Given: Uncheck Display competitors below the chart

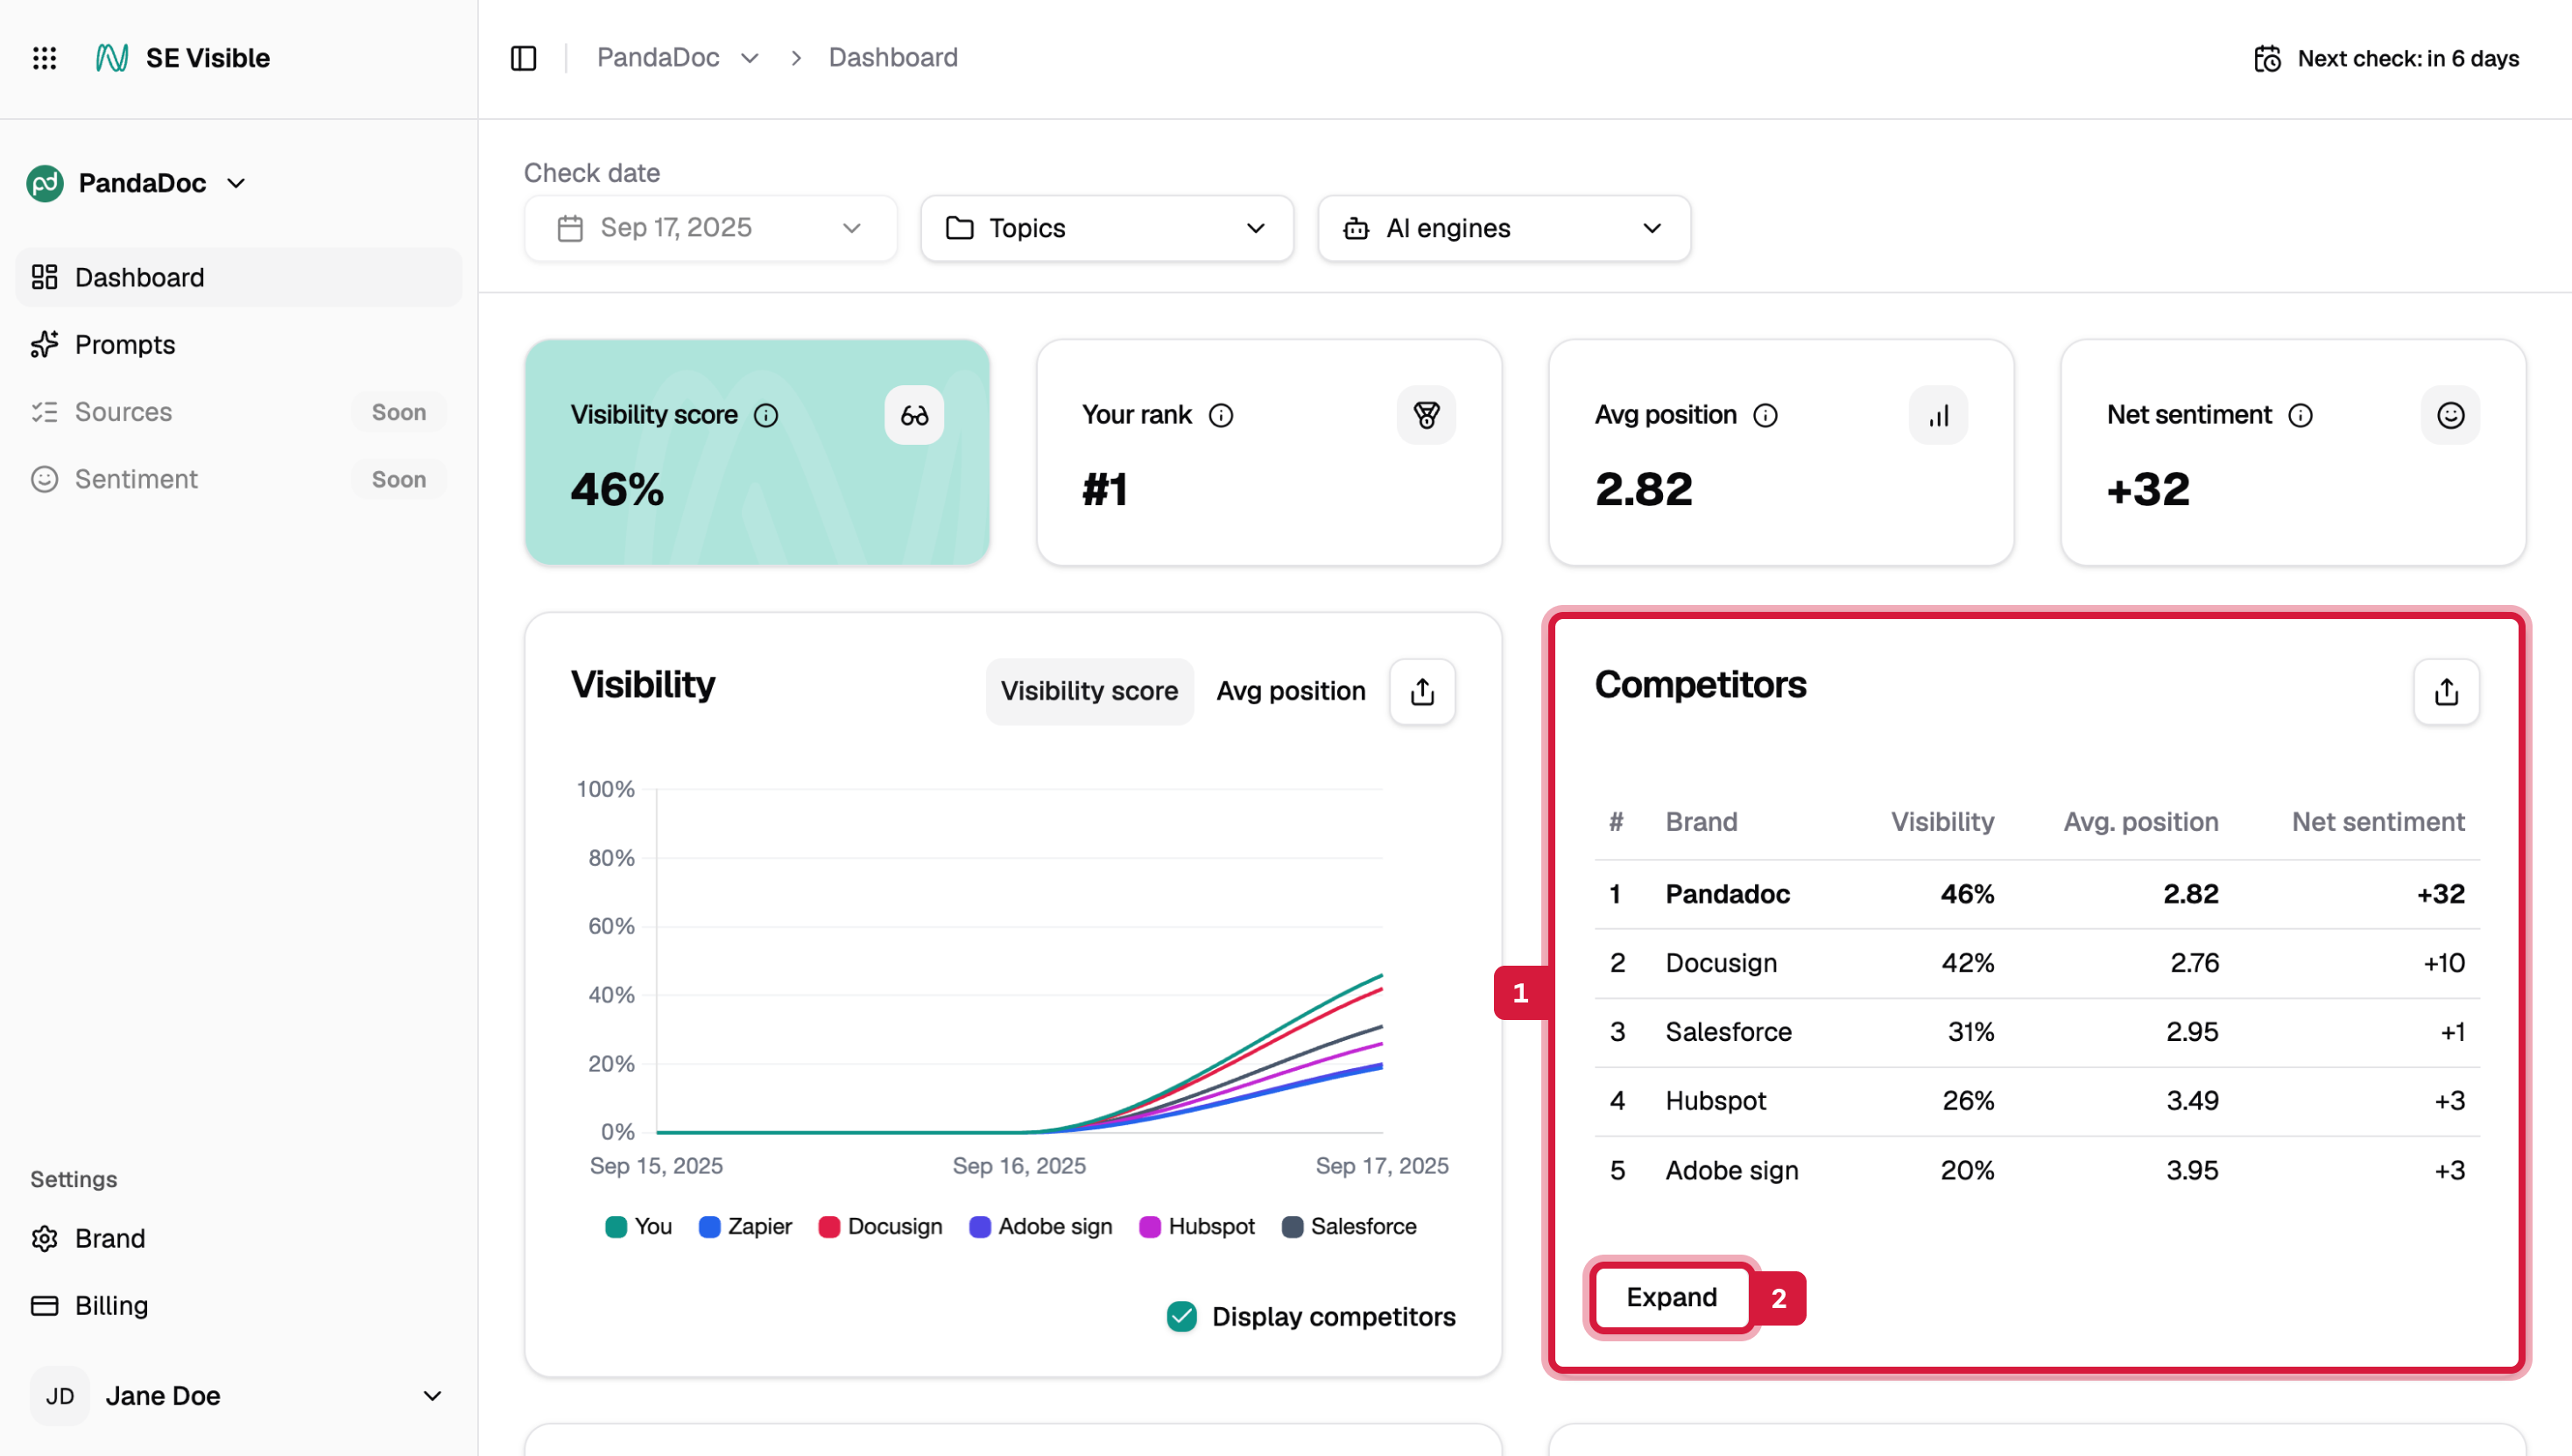Looking at the screenshot, I should coord(1181,1317).
